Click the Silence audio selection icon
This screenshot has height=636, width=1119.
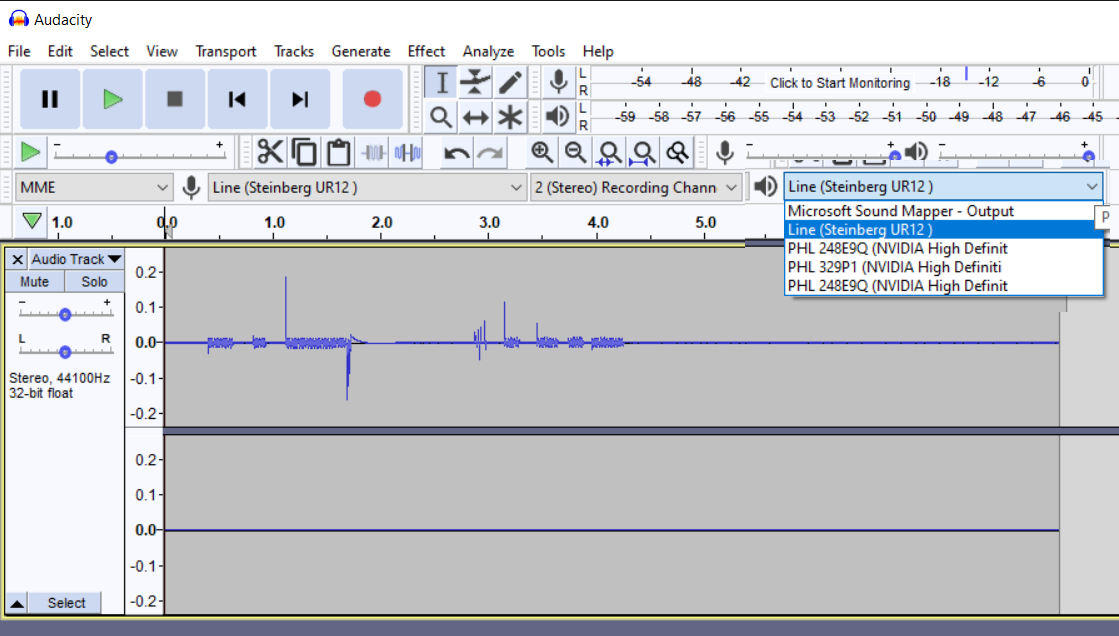407,152
